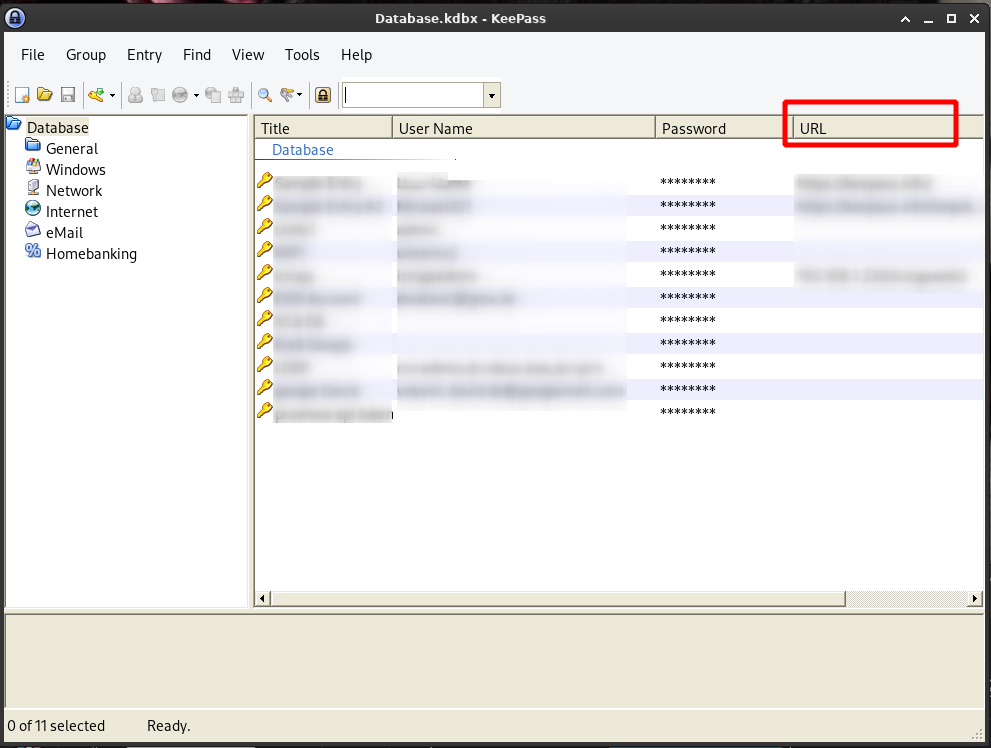Open a database using the folder icon
Image resolution: width=991 pixels, height=748 pixels.
click(x=45, y=95)
